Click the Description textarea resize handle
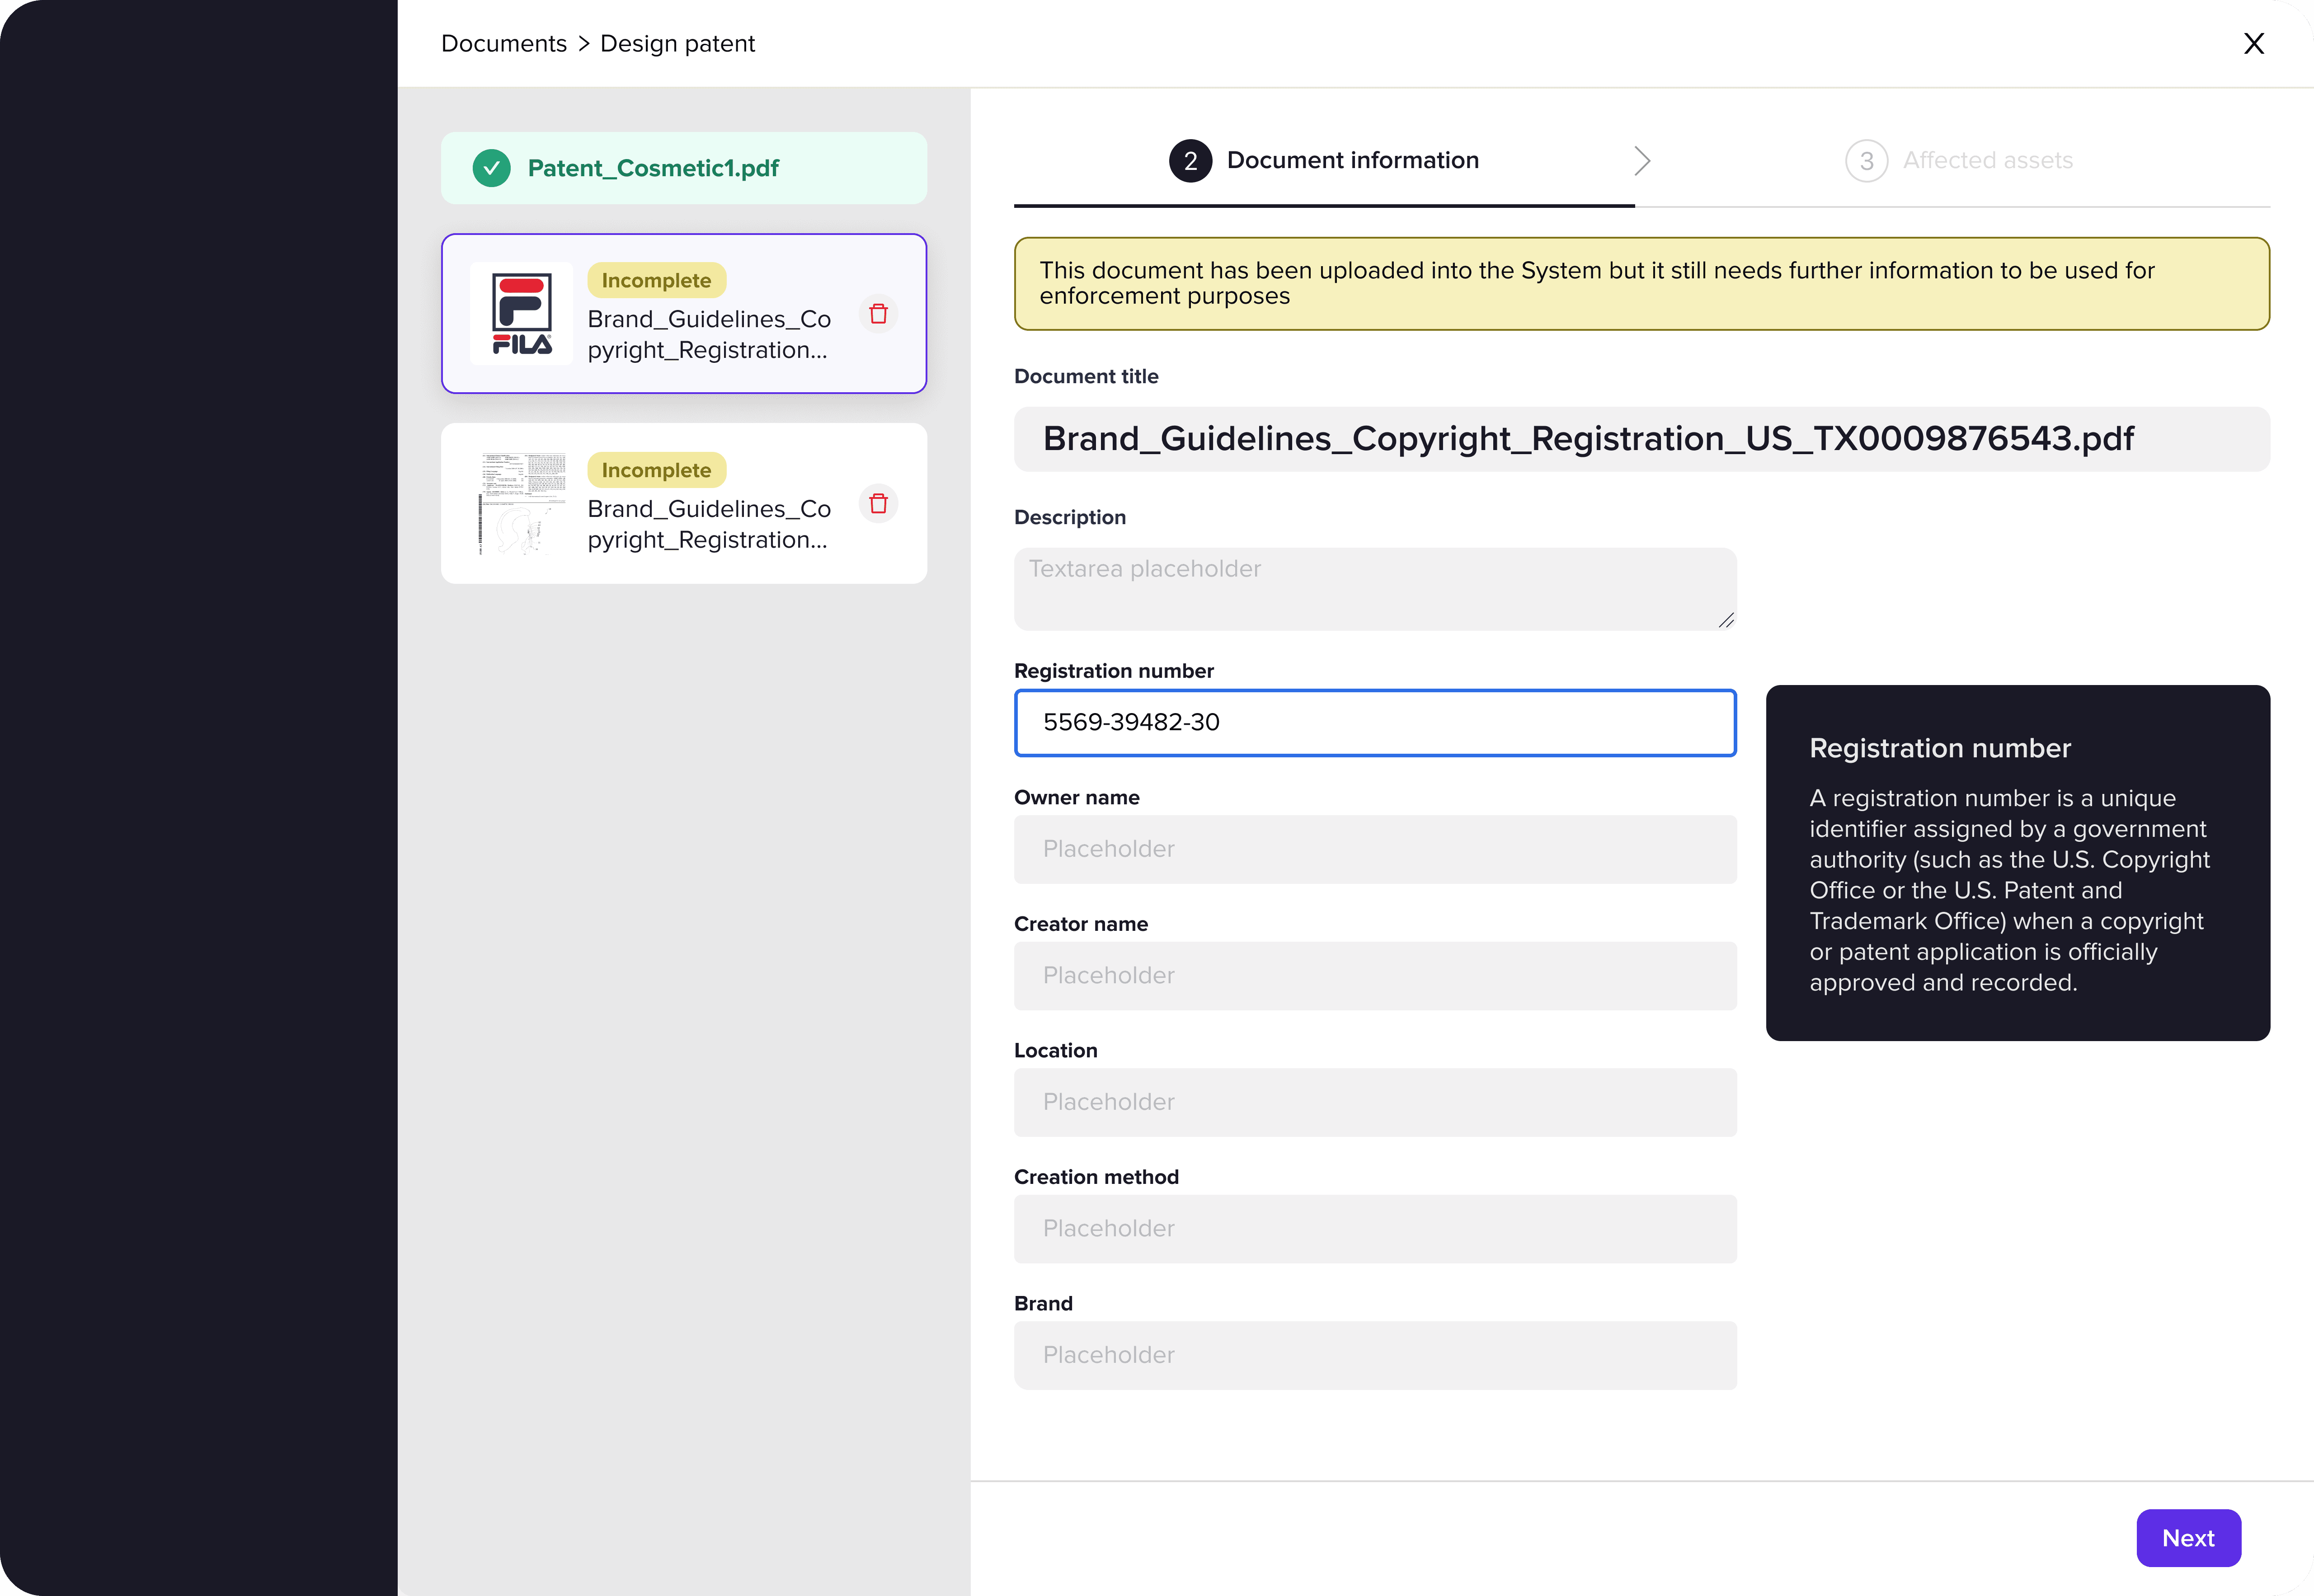 point(1726,621)
